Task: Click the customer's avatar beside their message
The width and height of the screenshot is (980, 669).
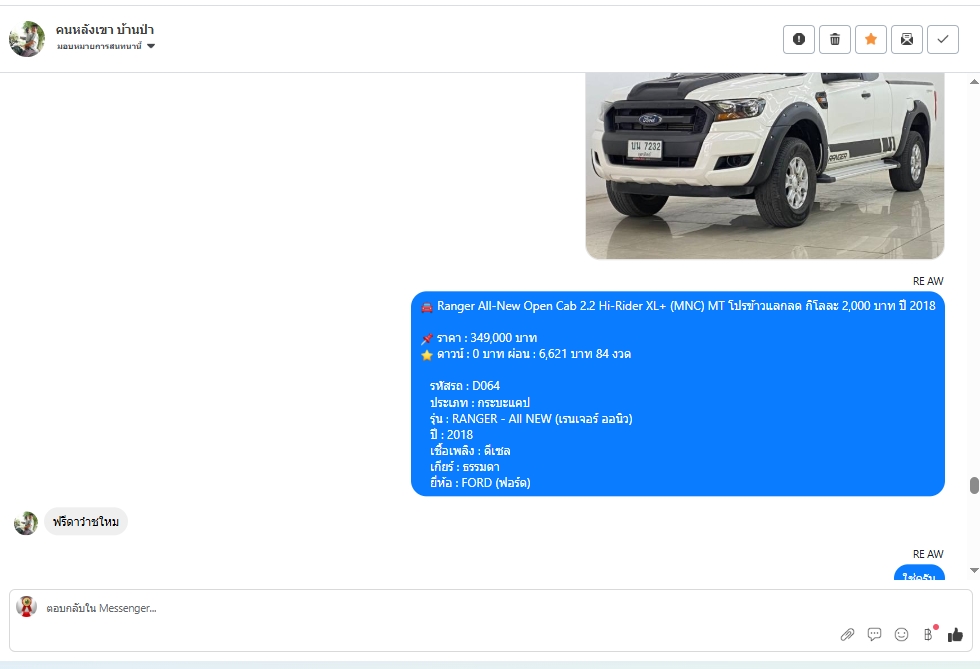Action: 26,523
